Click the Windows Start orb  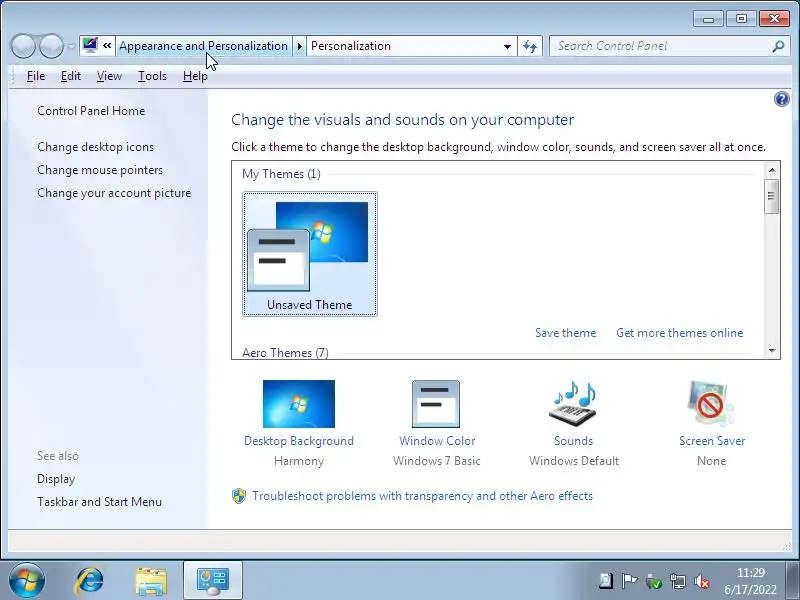(26, 580)
